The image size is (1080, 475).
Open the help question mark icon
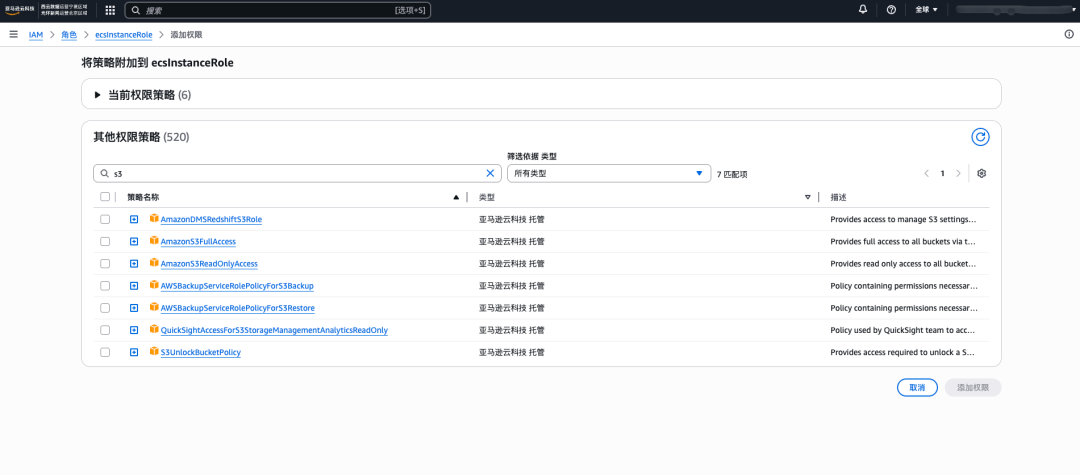(x=891, y=10)
